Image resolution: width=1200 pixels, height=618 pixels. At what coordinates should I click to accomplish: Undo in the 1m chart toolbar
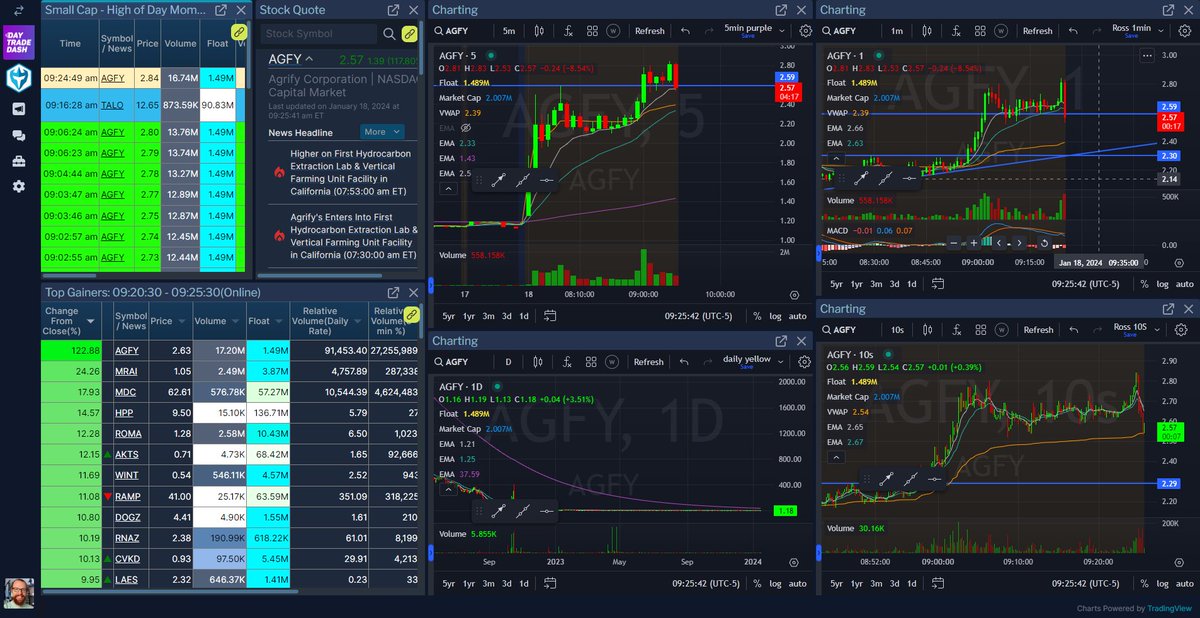[x=1075, y=31]
